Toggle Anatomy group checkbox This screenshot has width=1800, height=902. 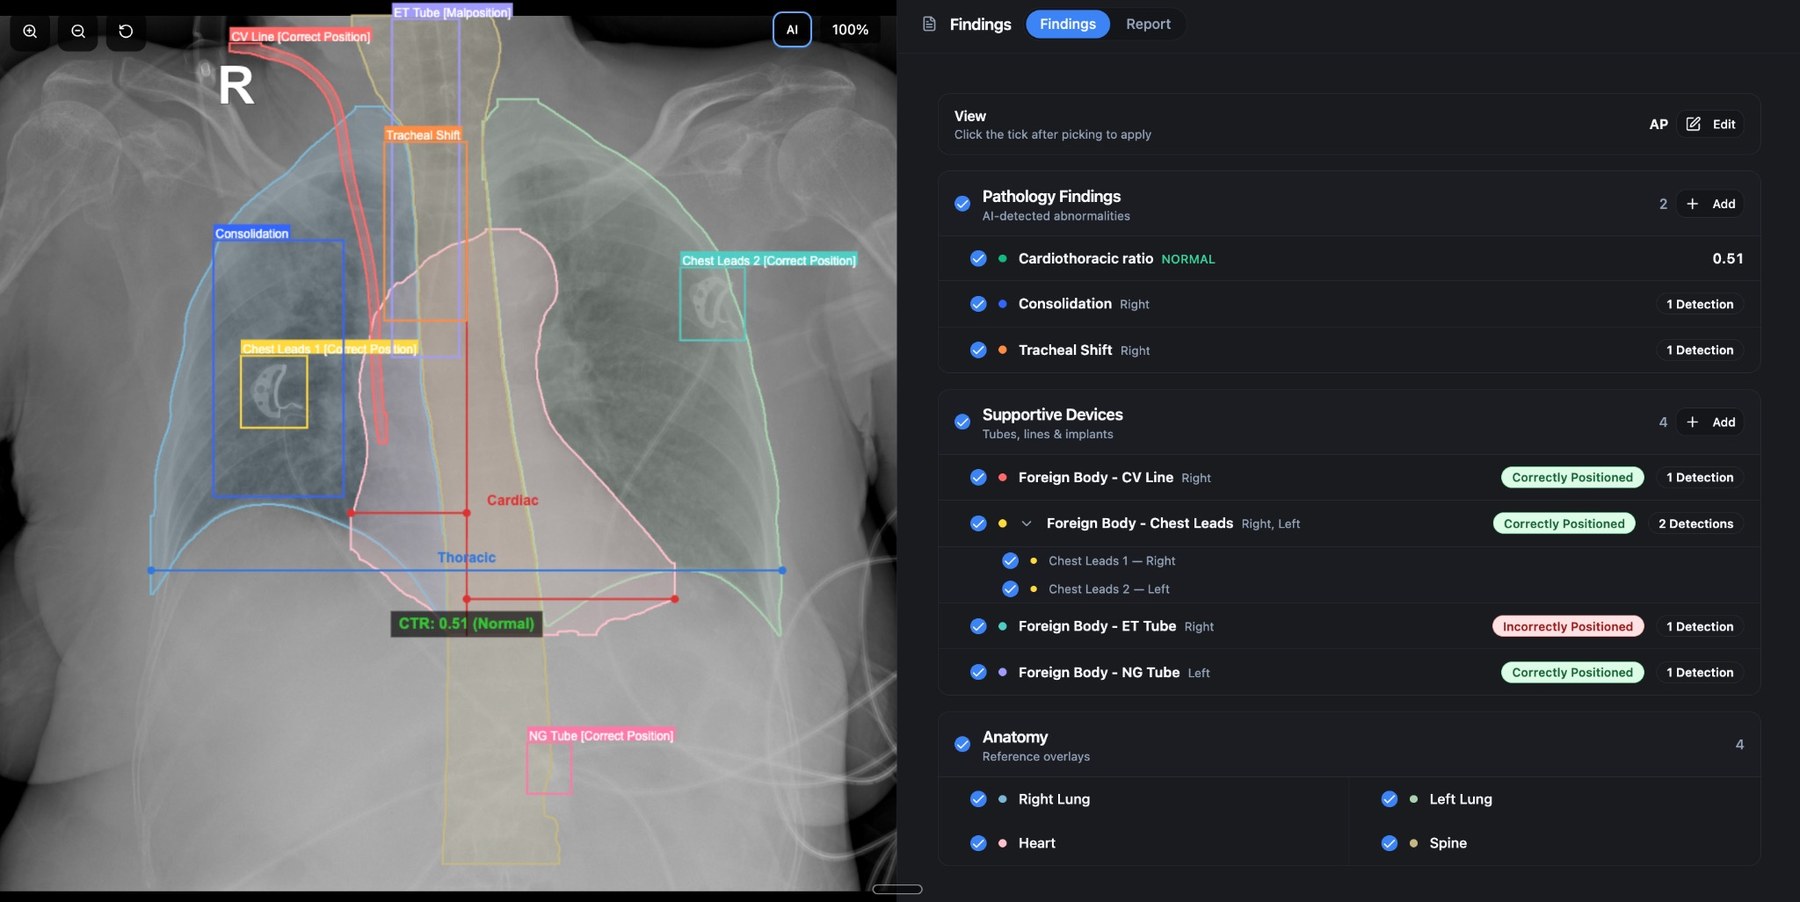tap(962, 744)
